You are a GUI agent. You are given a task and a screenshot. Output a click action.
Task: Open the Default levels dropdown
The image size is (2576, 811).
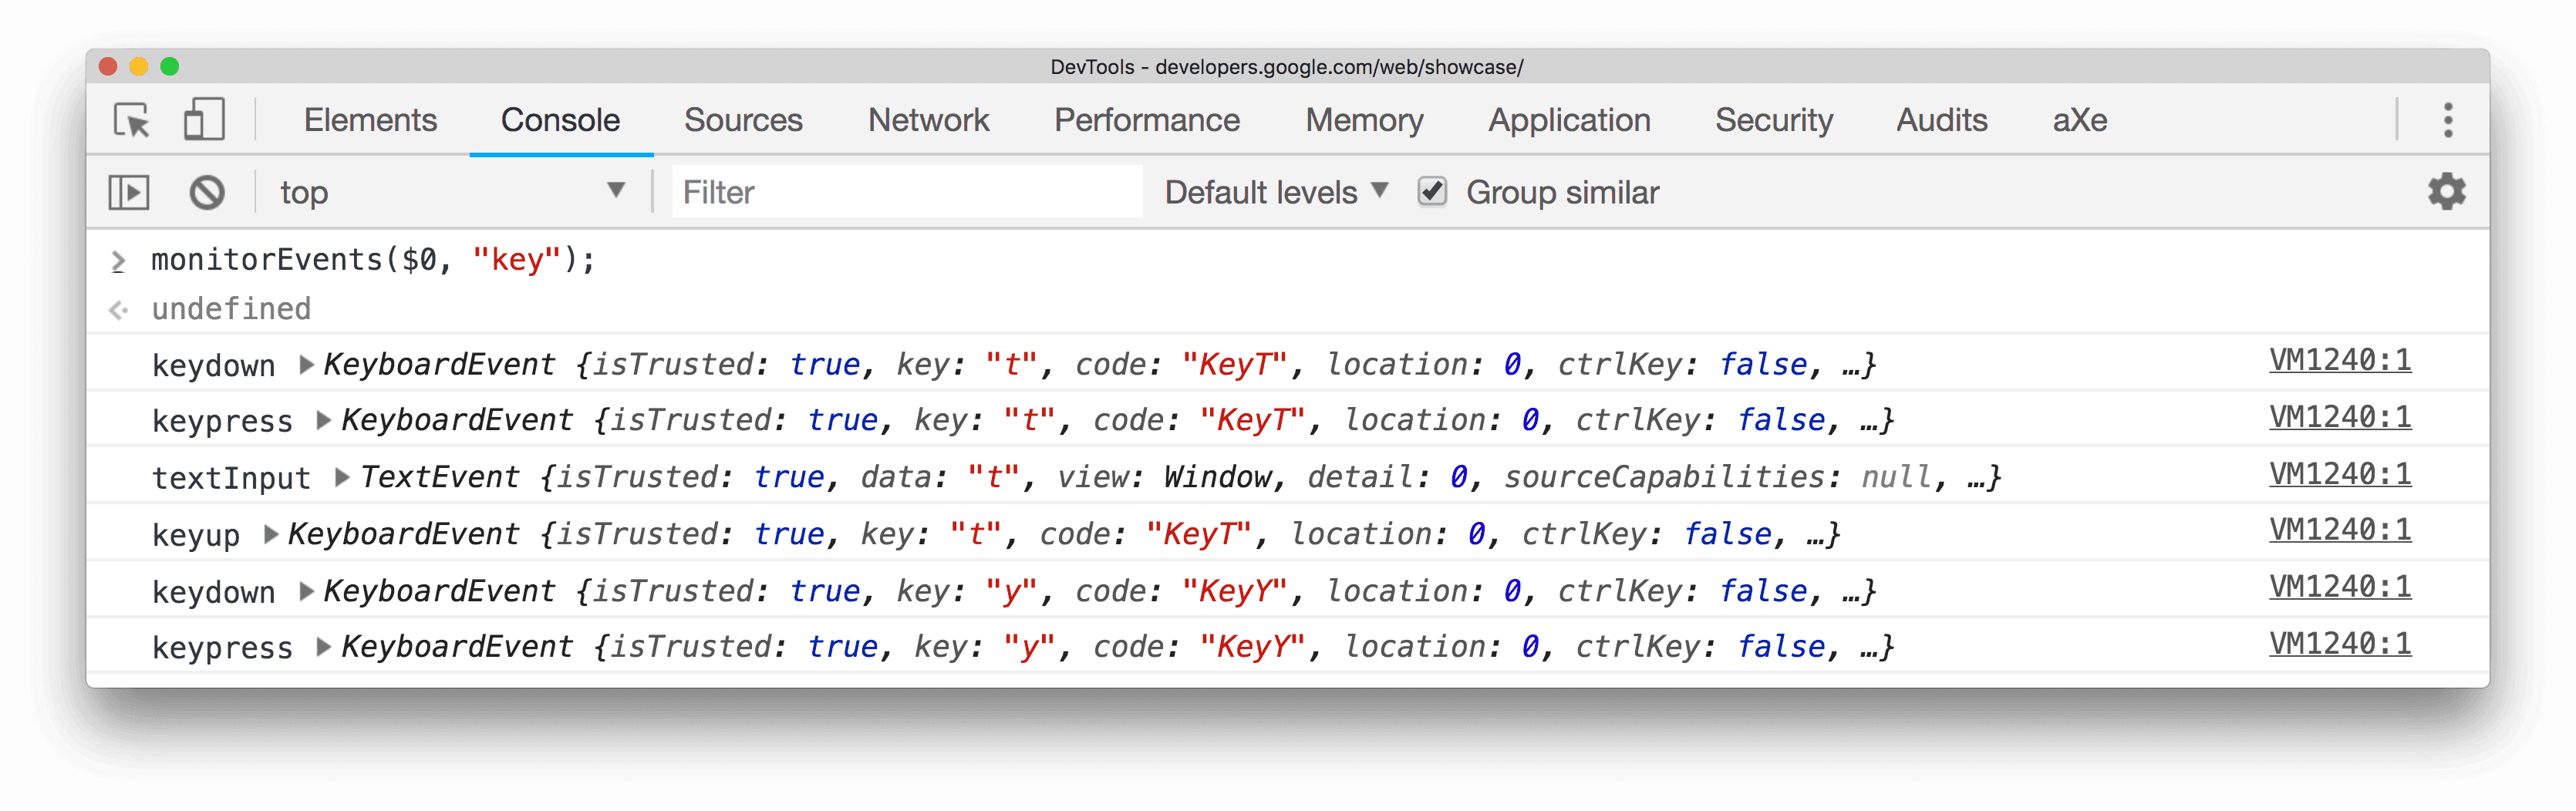click(x=1276, y=192)
